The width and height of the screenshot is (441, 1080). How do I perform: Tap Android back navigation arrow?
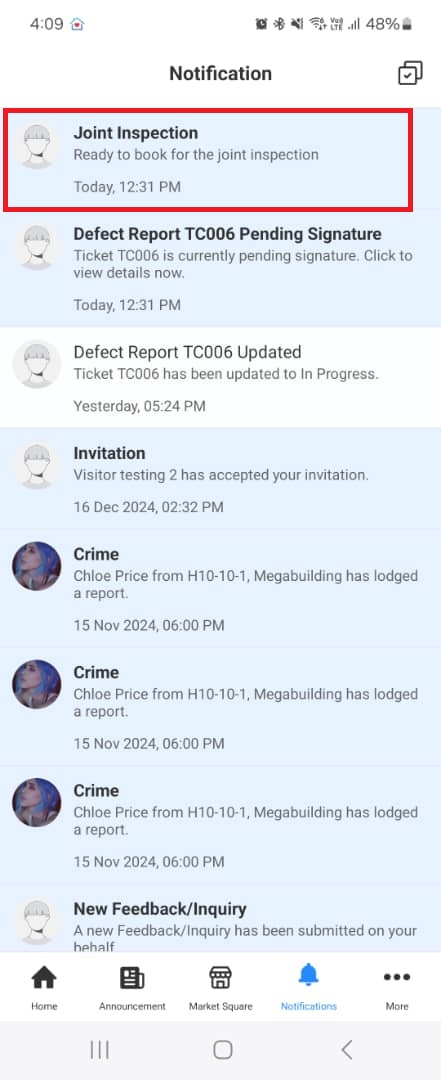347,1050
